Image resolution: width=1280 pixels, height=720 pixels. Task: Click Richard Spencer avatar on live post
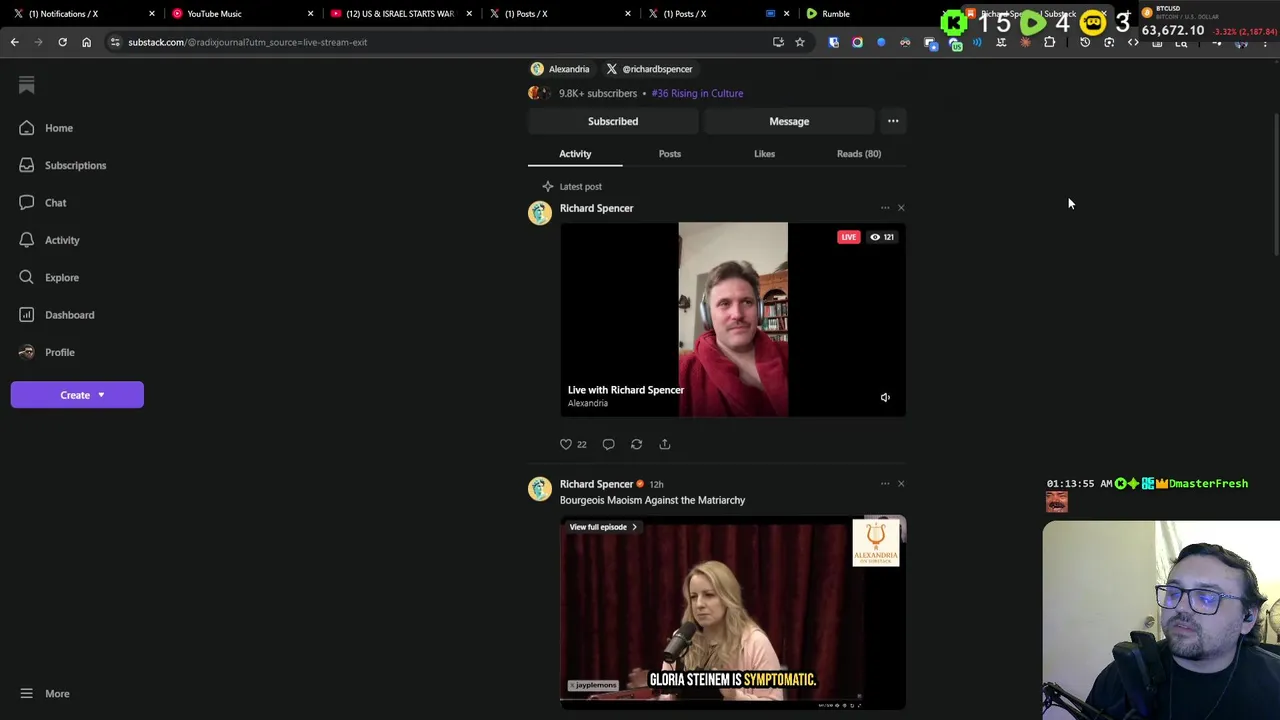pyautogui.click(x=540, y=213)
